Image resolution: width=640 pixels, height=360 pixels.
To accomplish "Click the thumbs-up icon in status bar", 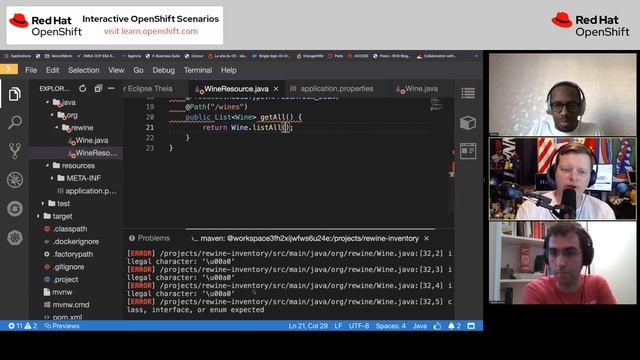I will coord(438,326).
